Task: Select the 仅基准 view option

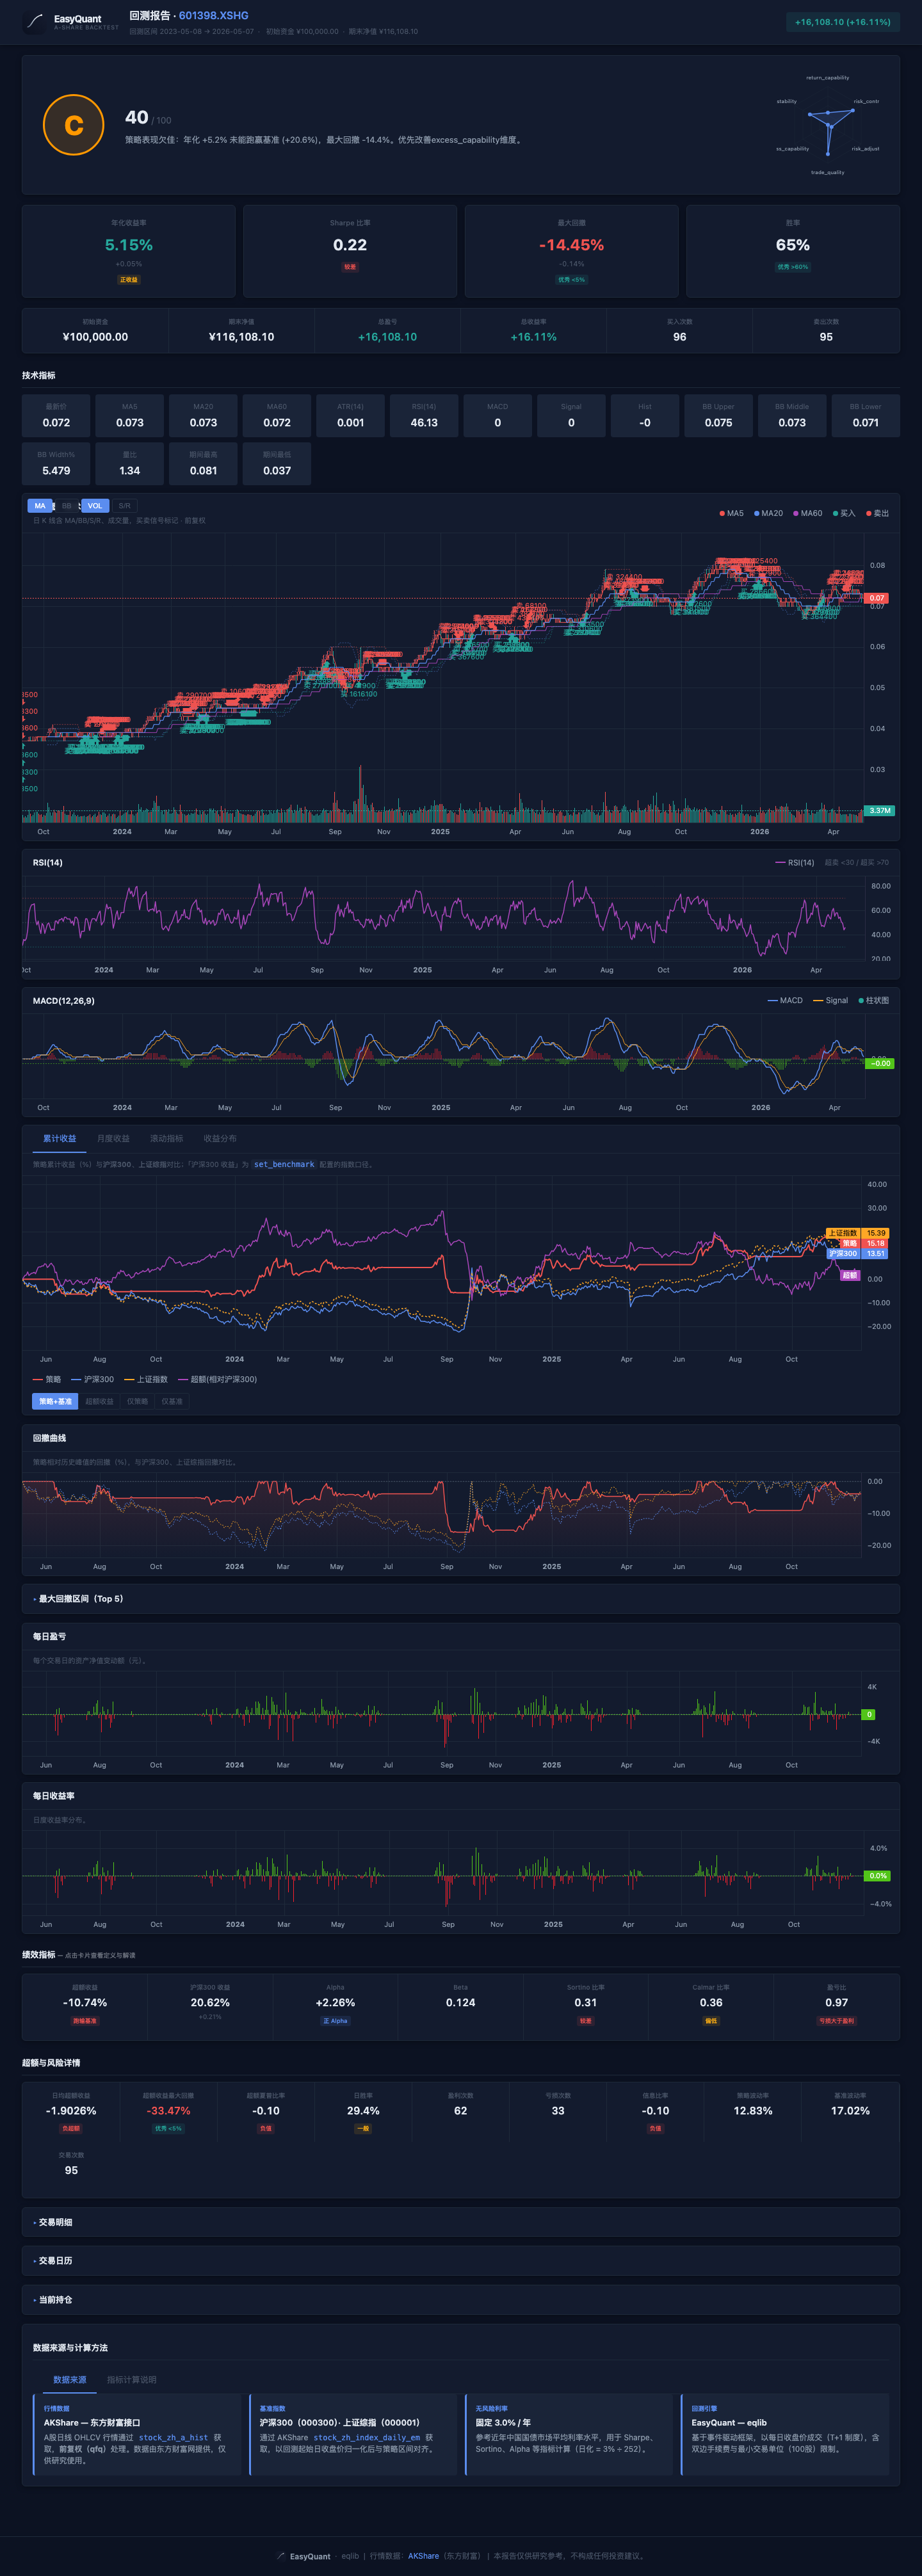Action: (x=172, y=1402)
